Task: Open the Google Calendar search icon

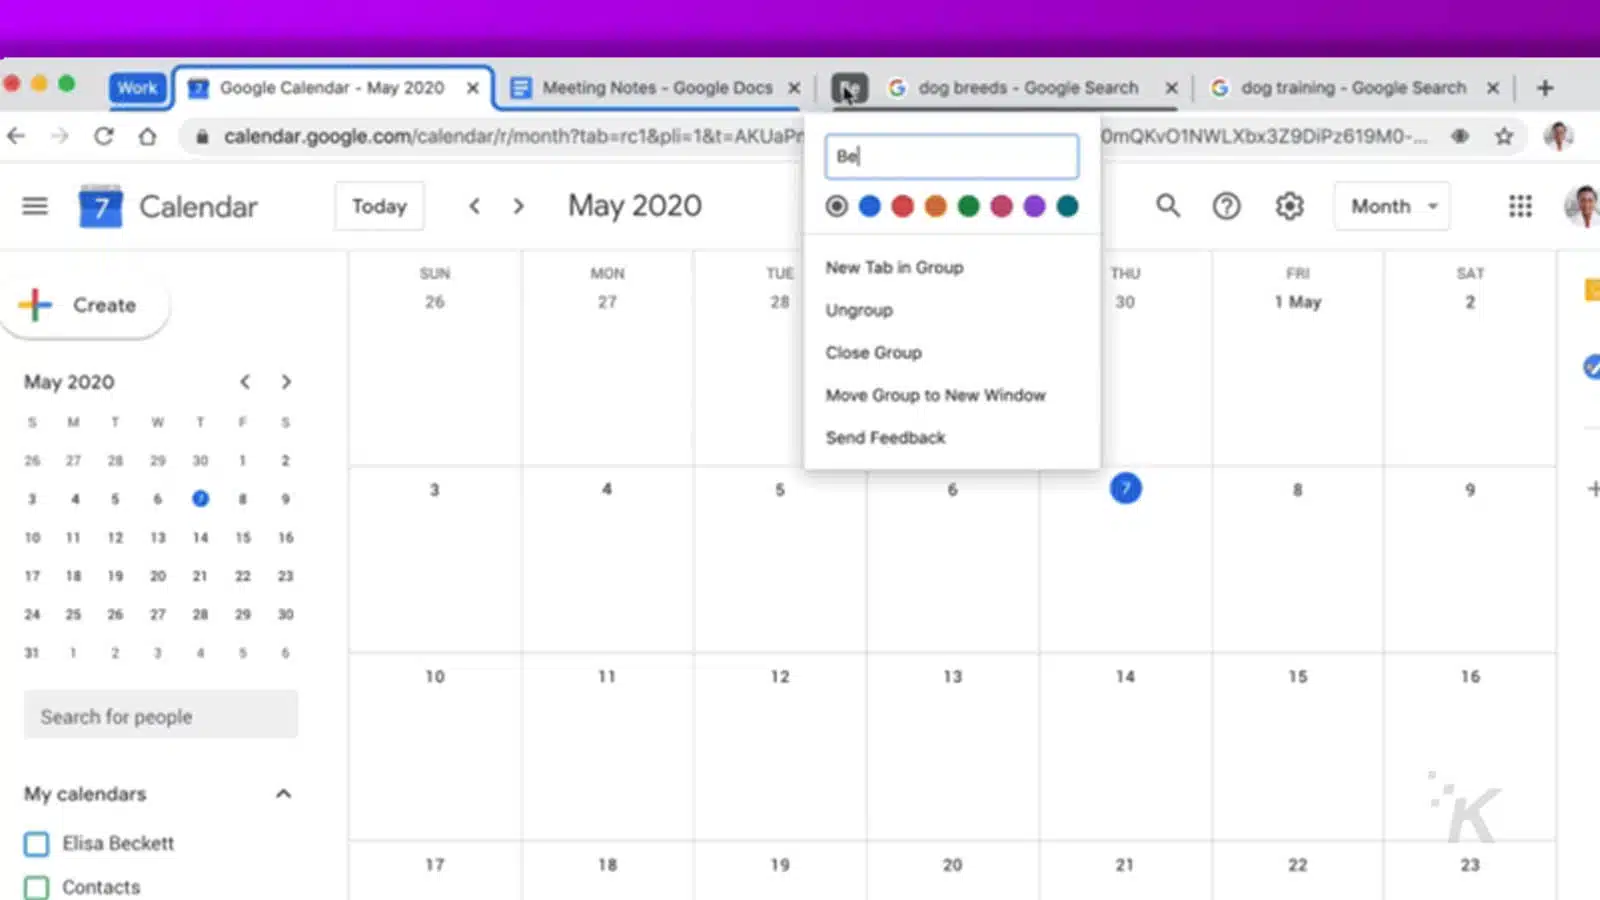Action: [1168, 206]
